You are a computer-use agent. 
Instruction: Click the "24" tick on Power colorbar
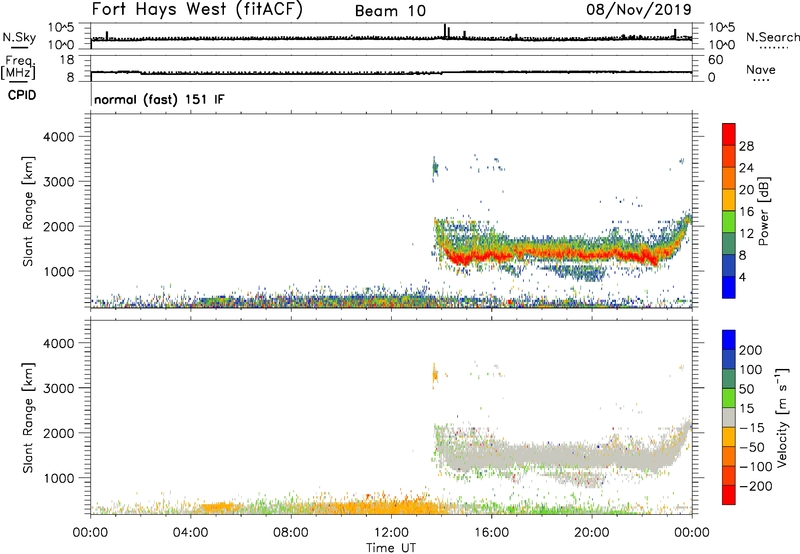(x=746, y=168)
